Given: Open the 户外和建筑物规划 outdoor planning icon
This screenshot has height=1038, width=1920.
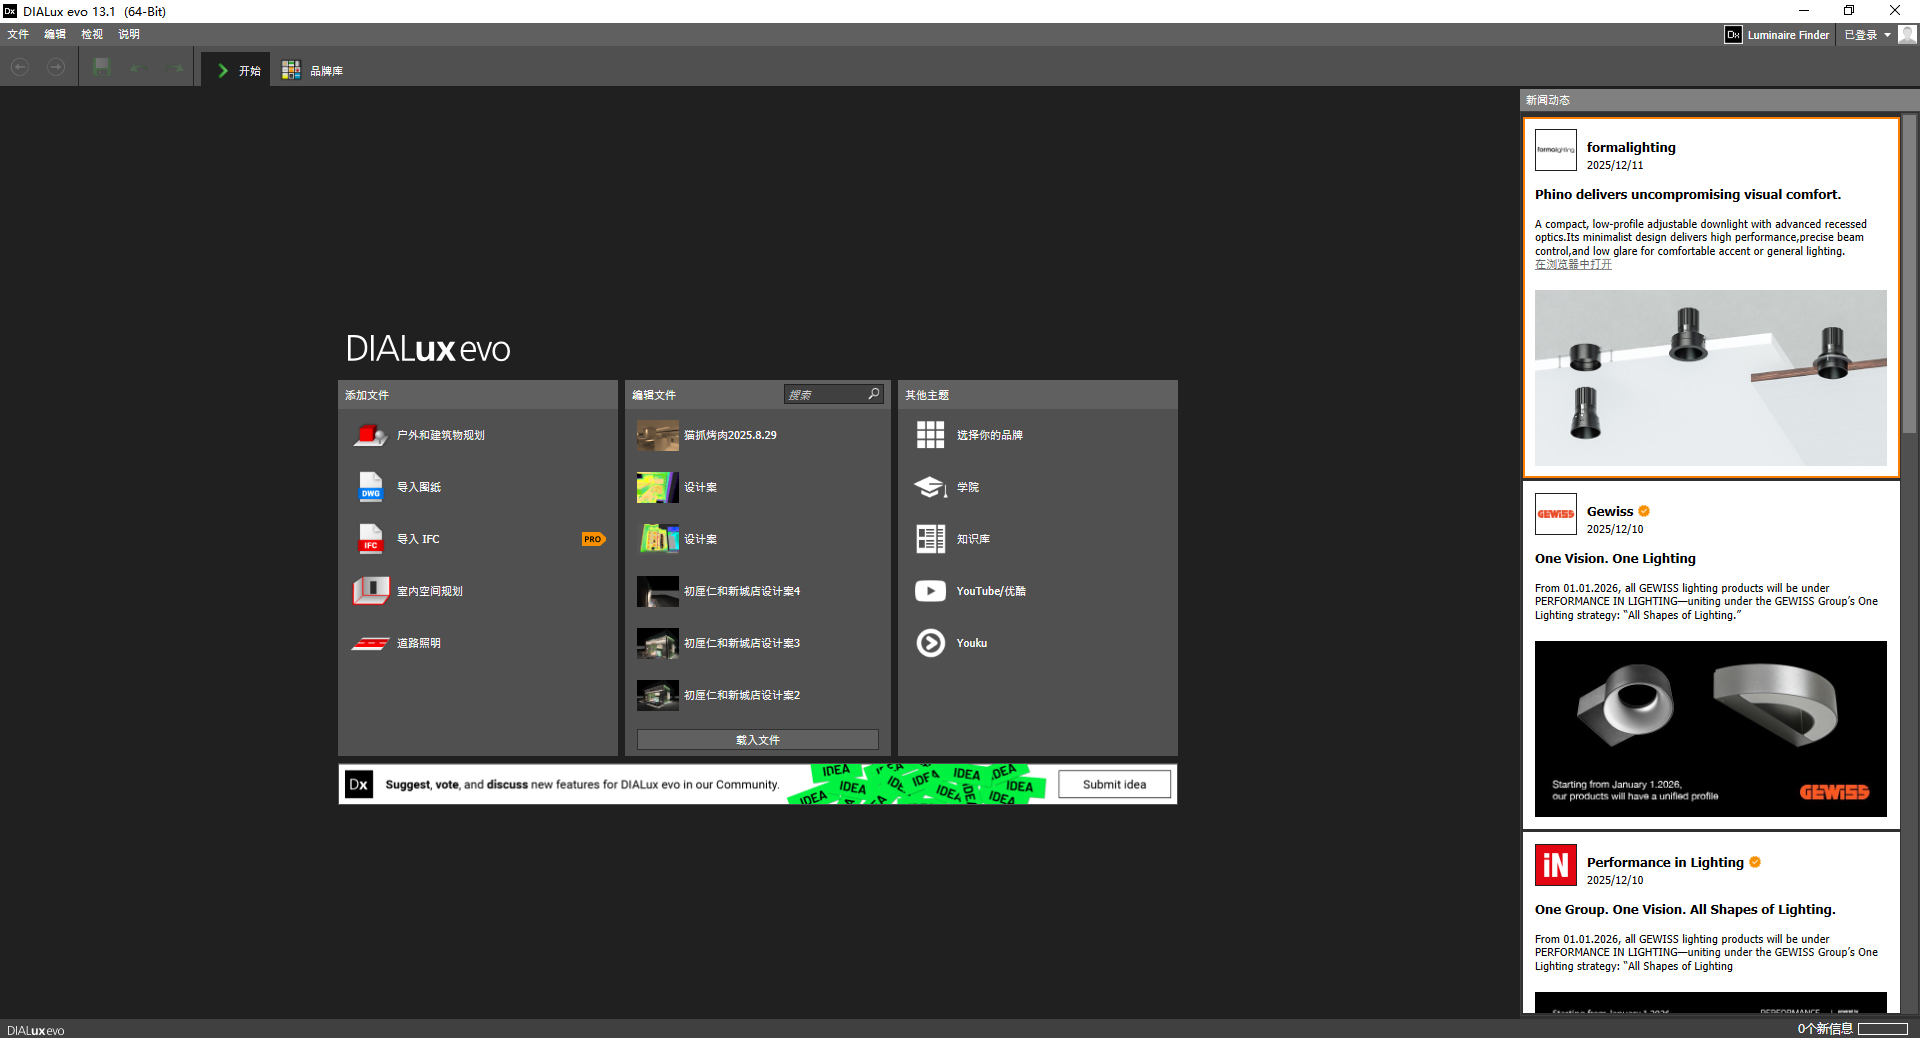Looking at the screenshot, I should coord(370,435).
